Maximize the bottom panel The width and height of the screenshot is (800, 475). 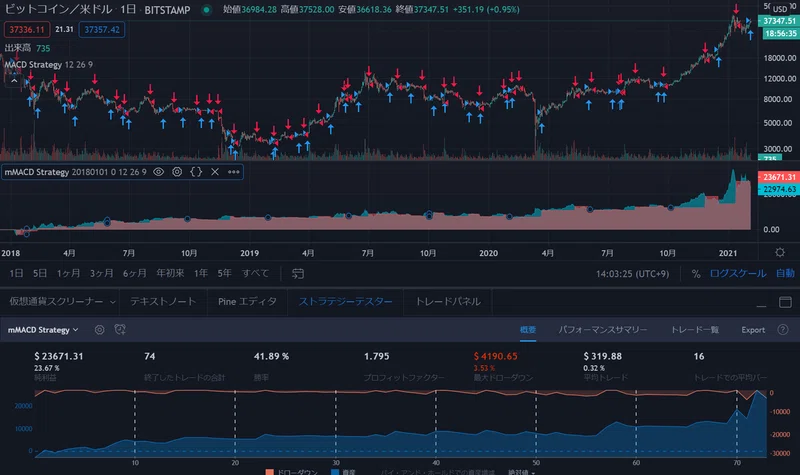(x=785, y=302)
